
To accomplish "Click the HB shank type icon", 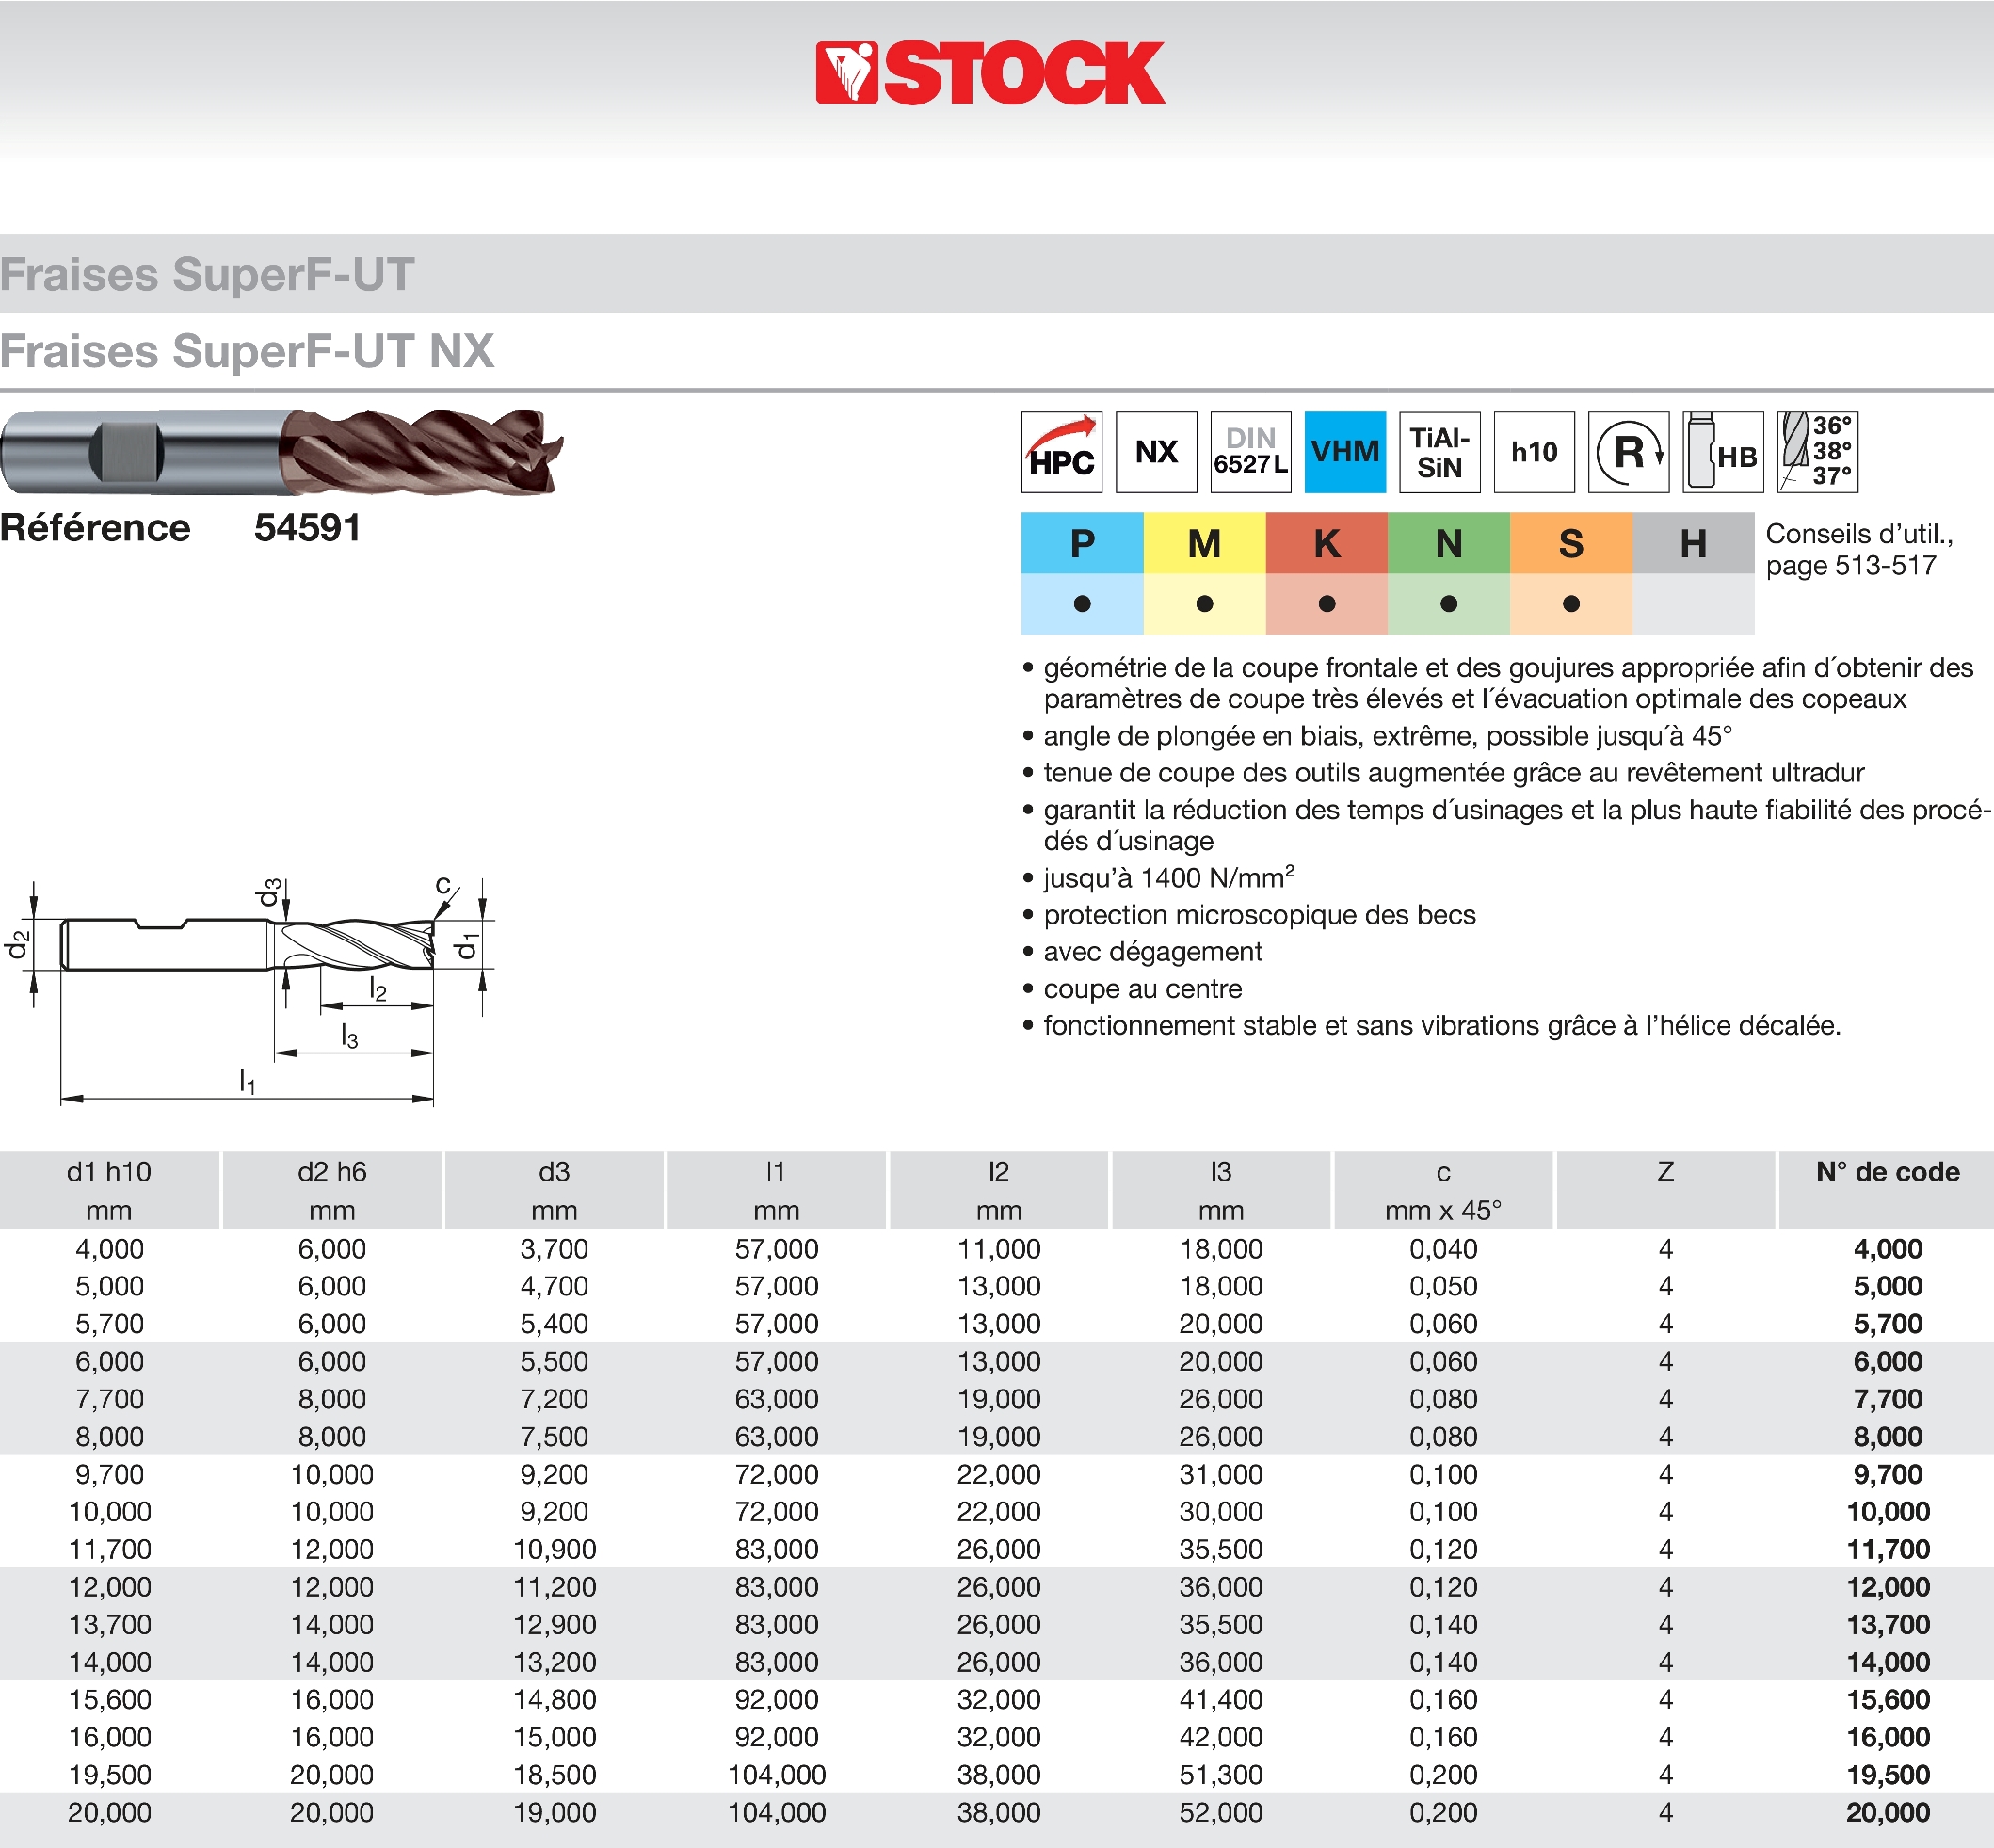I will 1723,452.
